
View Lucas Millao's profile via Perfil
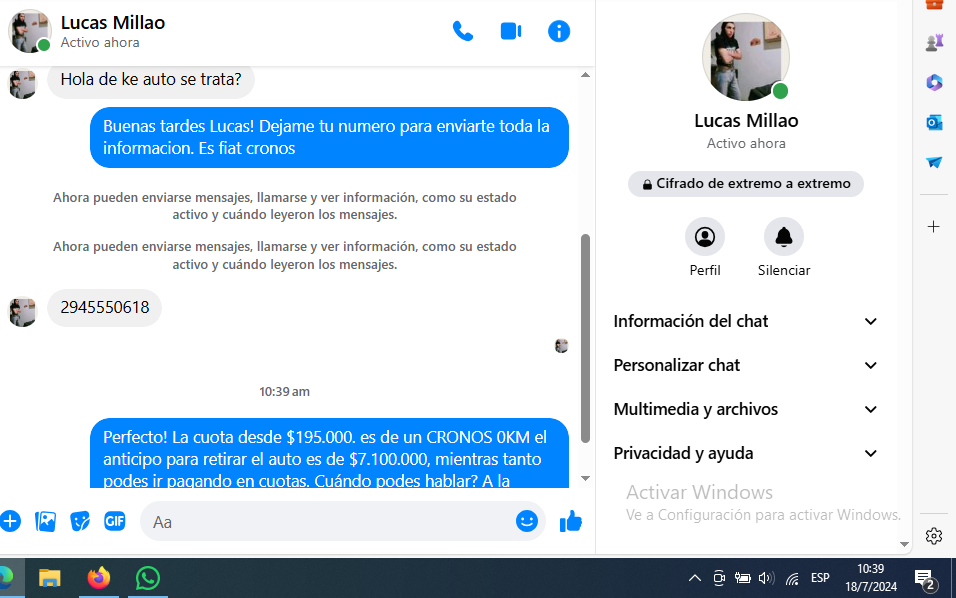coord(705,237)
